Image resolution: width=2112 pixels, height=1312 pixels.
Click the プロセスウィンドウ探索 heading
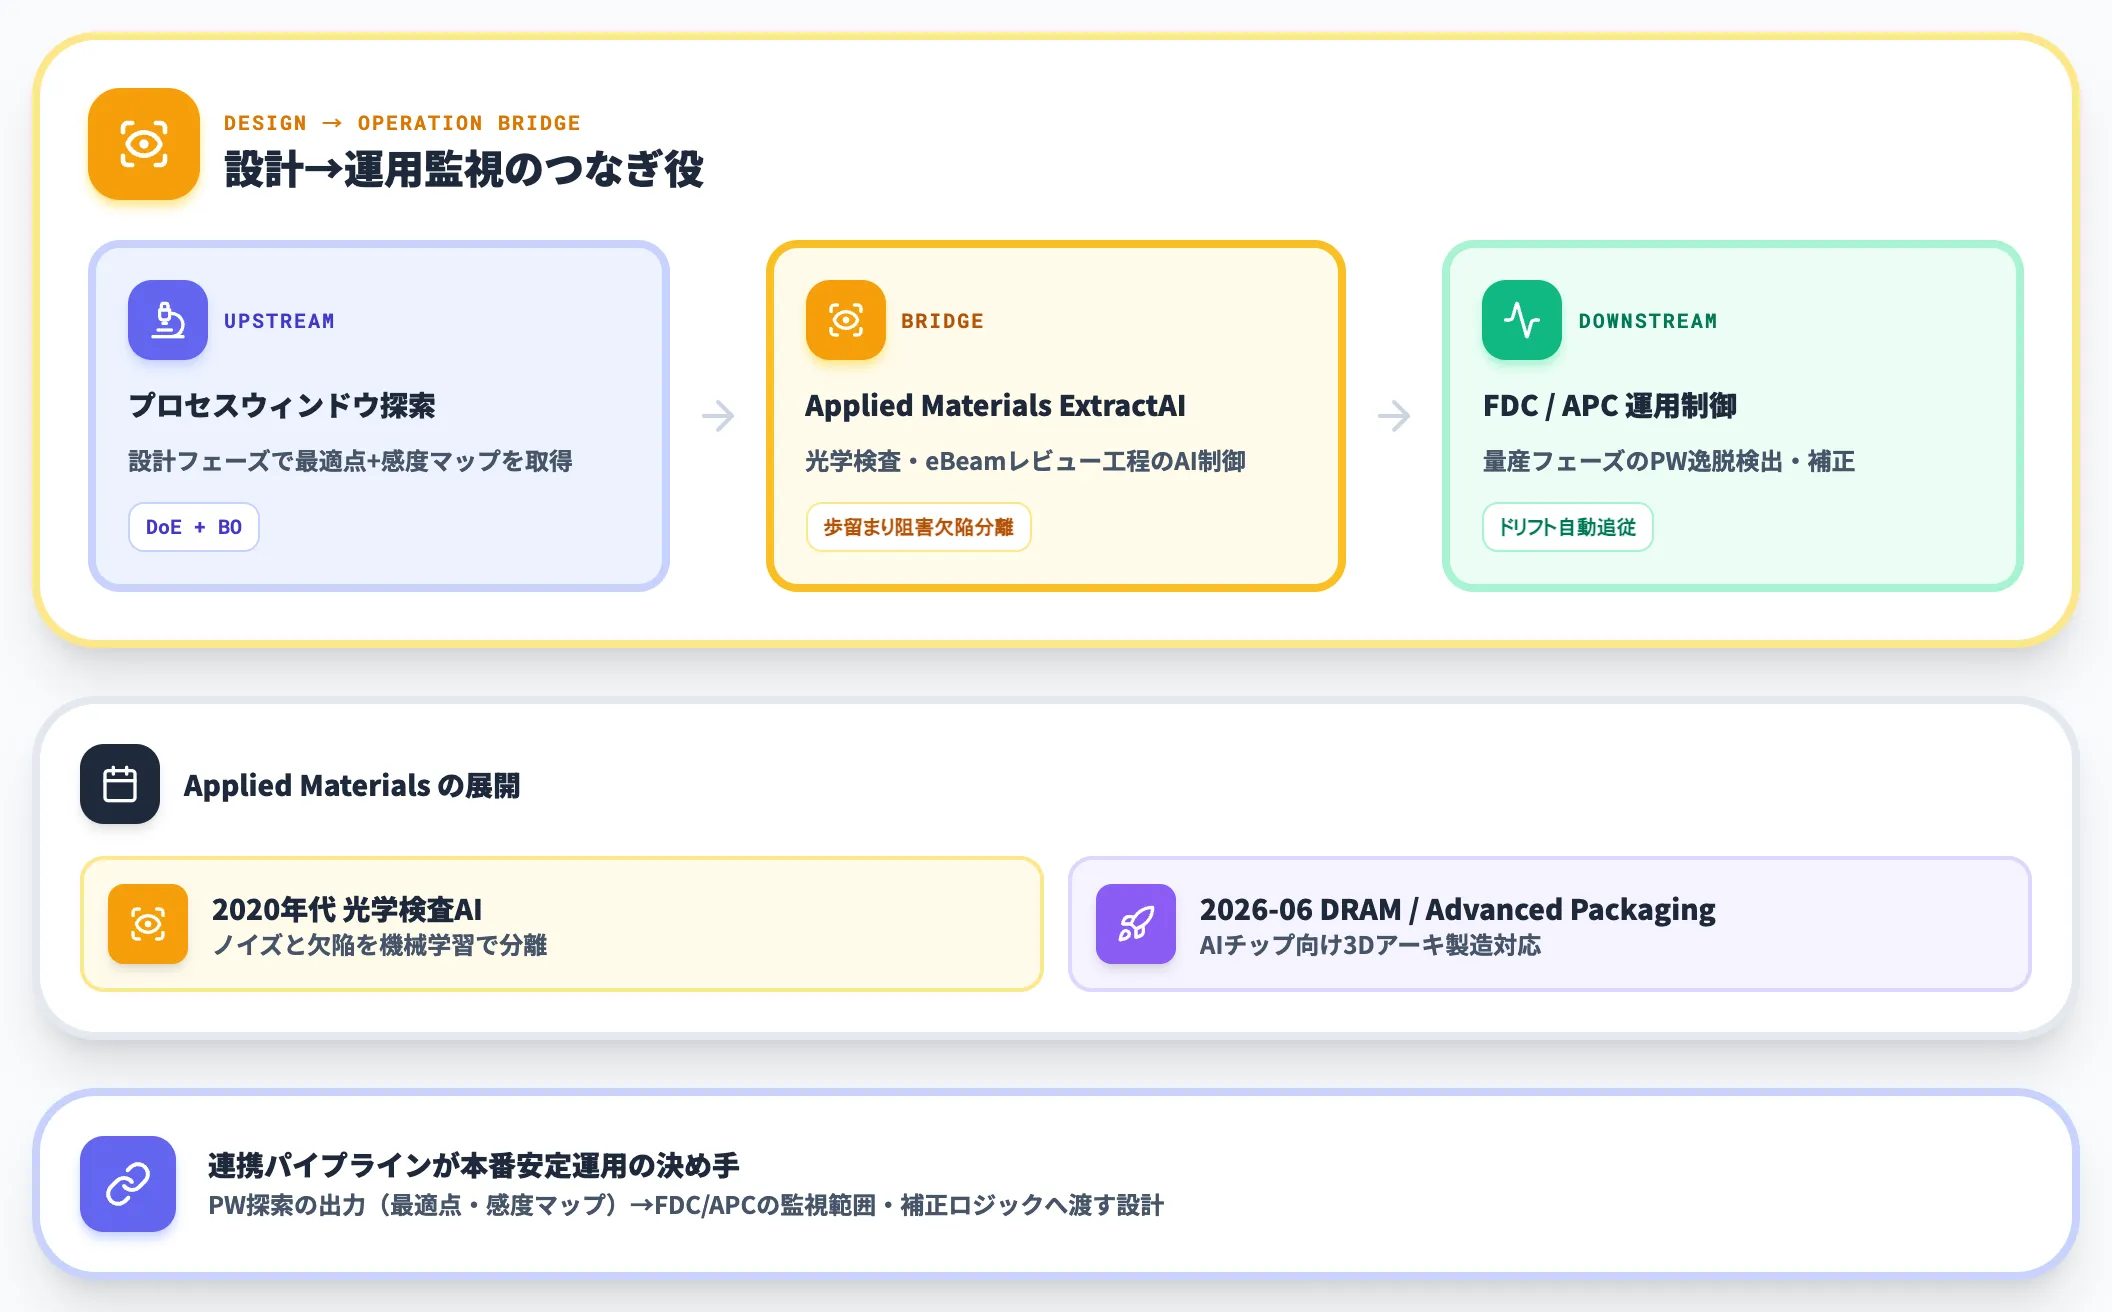[282, 406]
